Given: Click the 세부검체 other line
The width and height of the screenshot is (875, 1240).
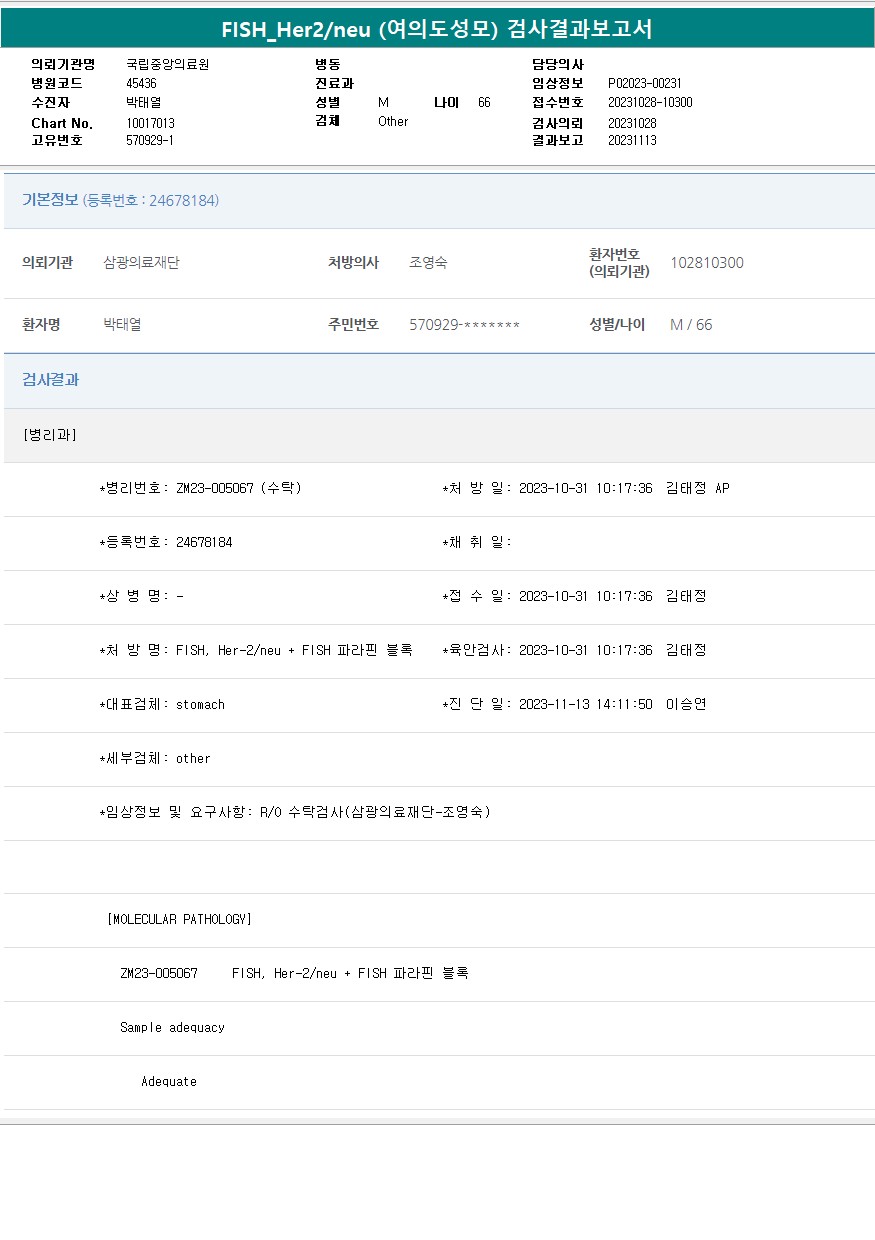Looking at the screenshot, I should (x=155, y=758).
